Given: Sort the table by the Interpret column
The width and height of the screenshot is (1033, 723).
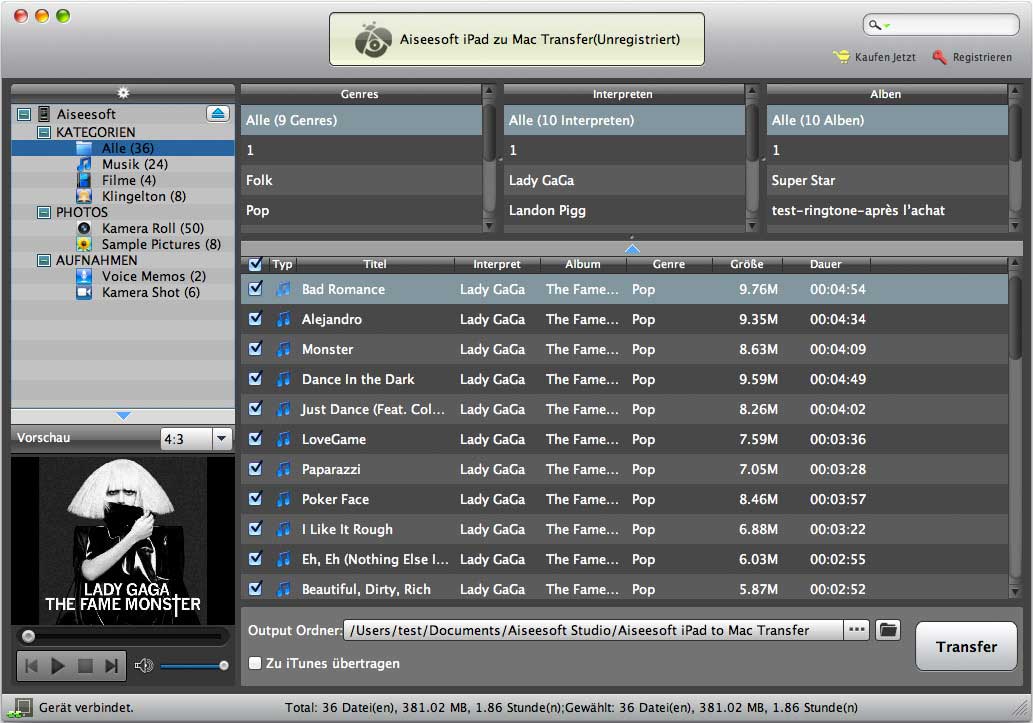Looking at the screenshot, I should pos(497,264).
